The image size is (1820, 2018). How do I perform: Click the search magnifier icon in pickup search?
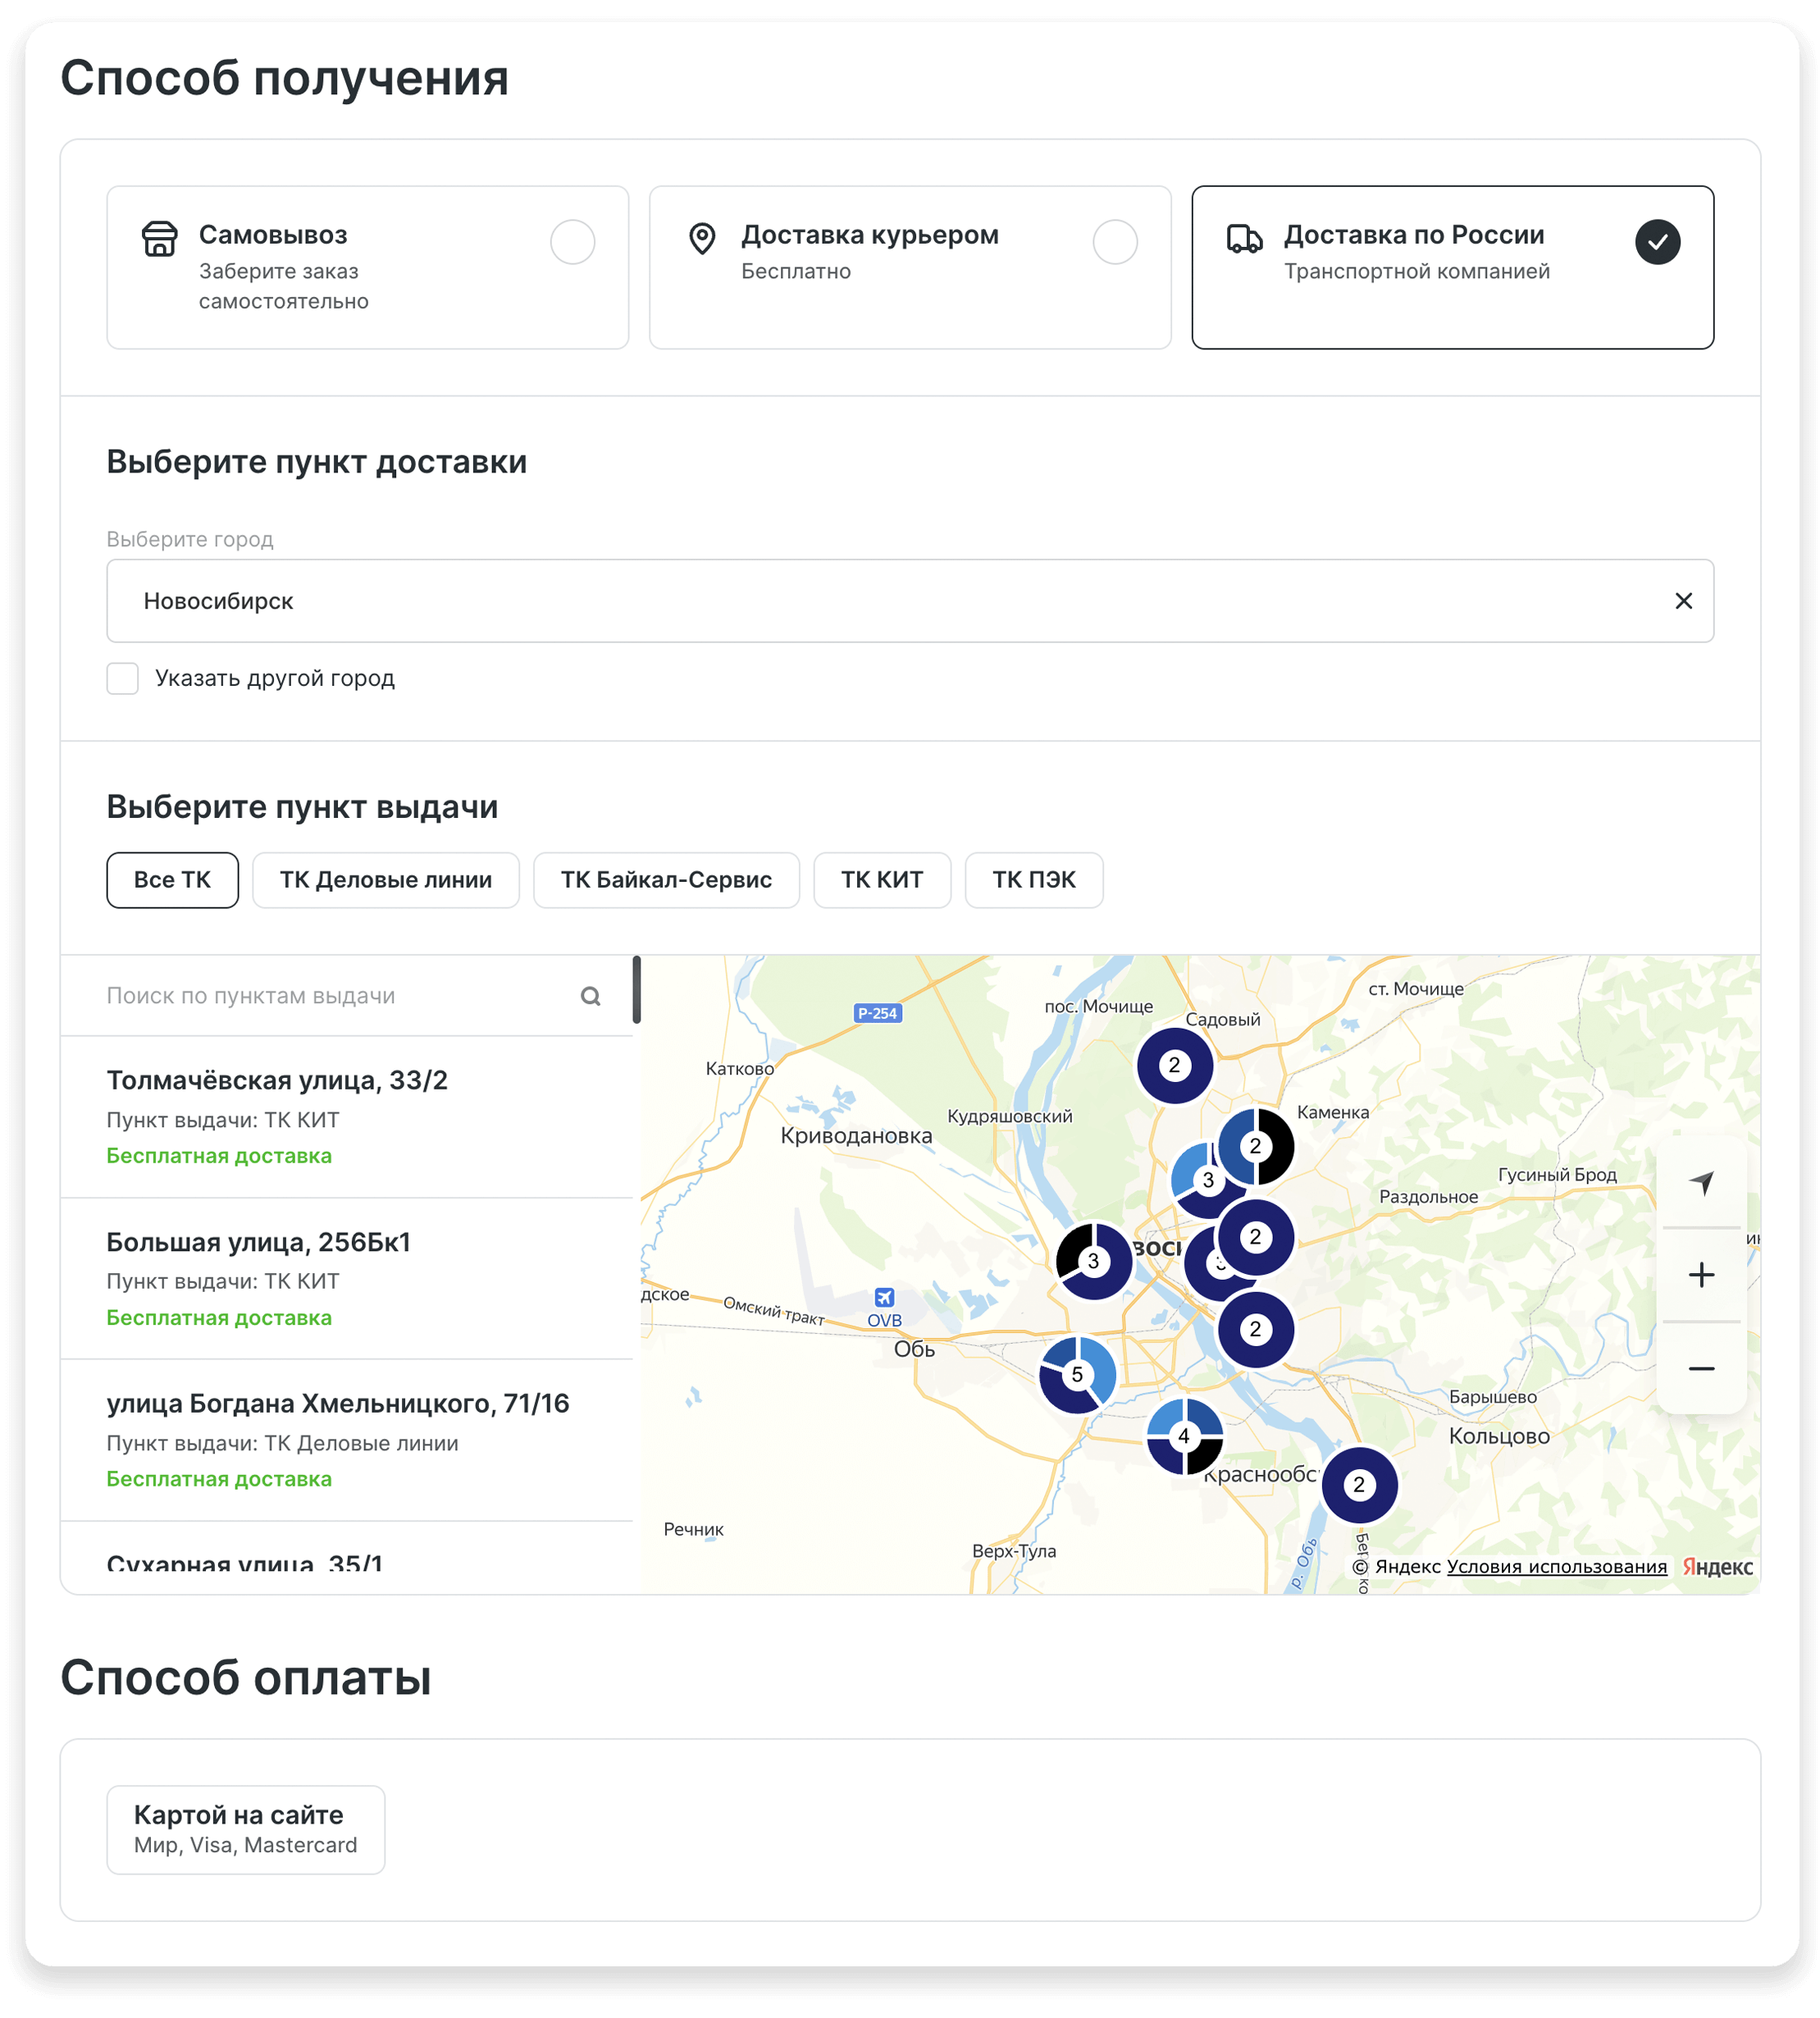pos(590,996)
